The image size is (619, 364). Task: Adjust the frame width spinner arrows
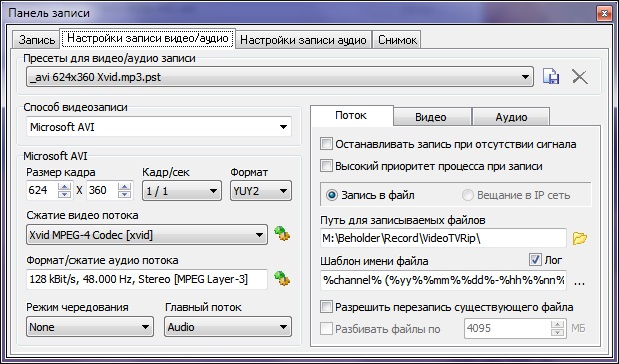point(64,190)
